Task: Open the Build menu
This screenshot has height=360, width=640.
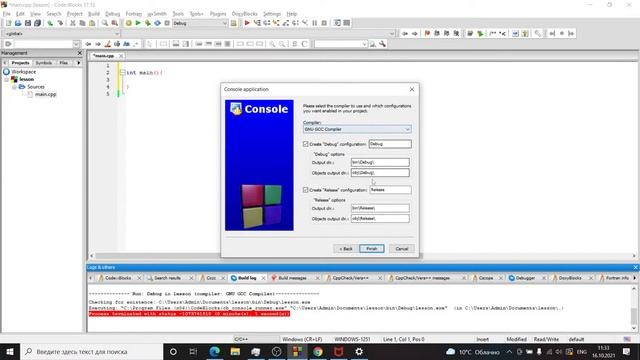Action: (94, 14)
